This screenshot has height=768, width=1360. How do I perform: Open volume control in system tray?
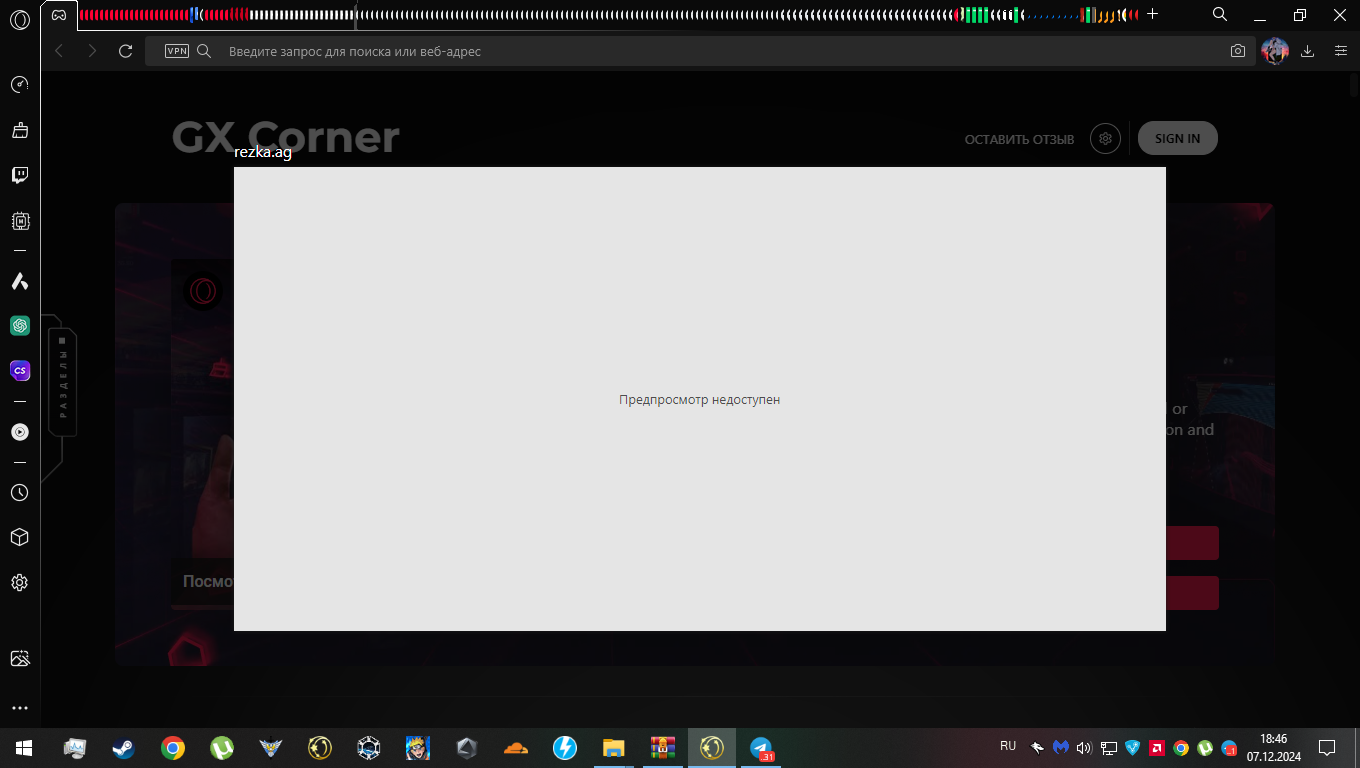(1084, 747)
